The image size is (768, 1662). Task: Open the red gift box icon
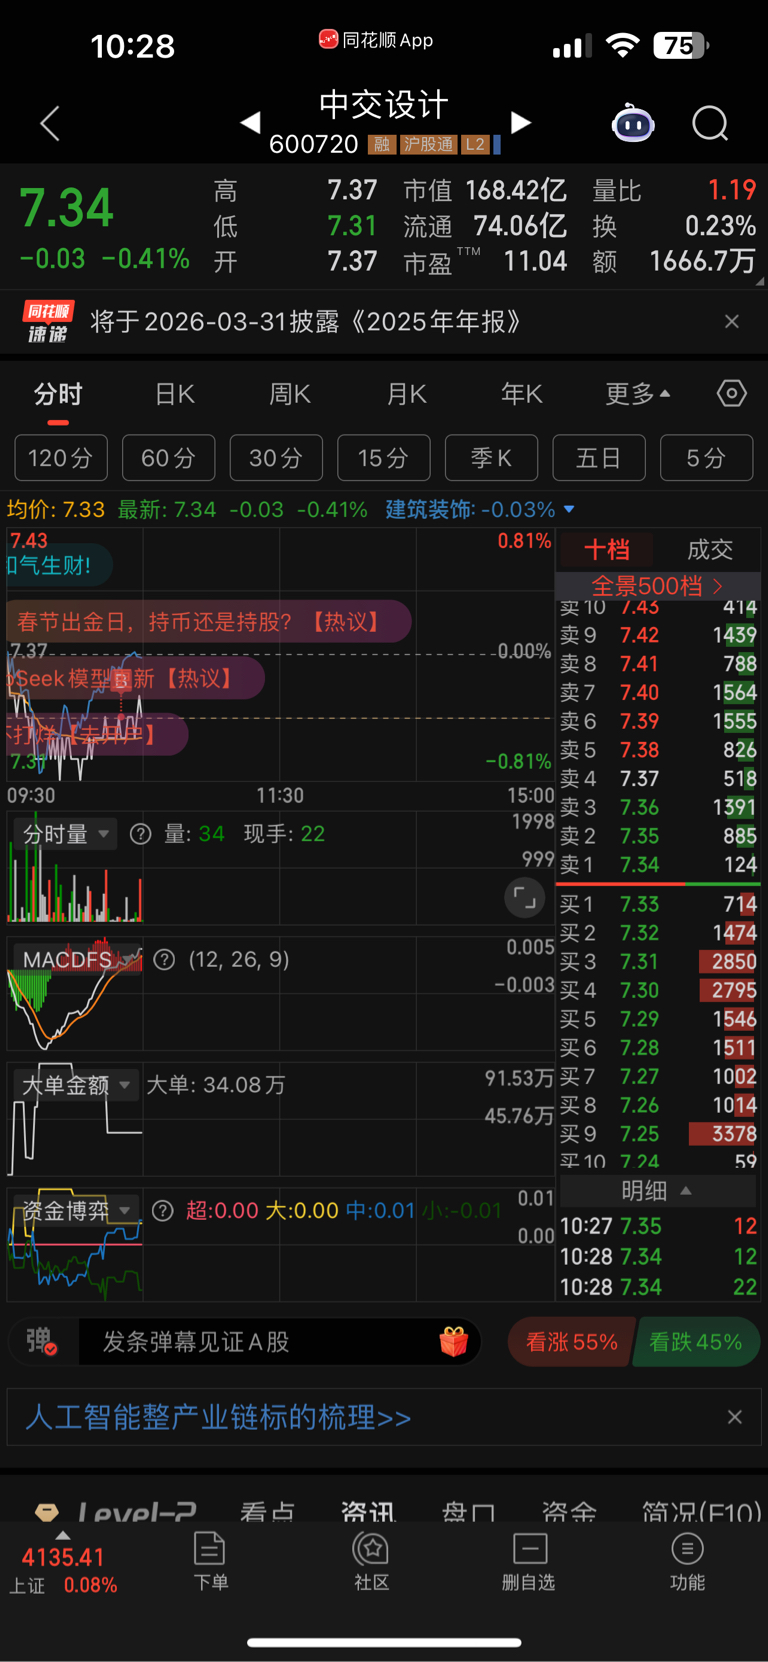pyautogui.click(x=454, y=1341)
